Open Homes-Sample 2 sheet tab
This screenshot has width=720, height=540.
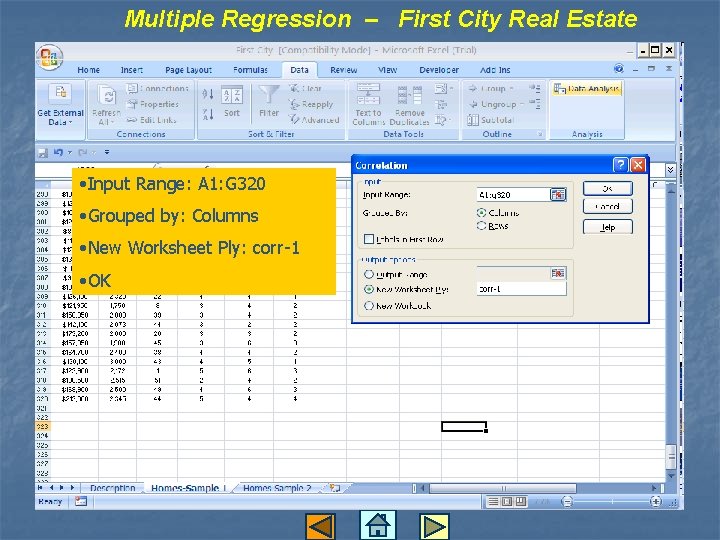277,488
